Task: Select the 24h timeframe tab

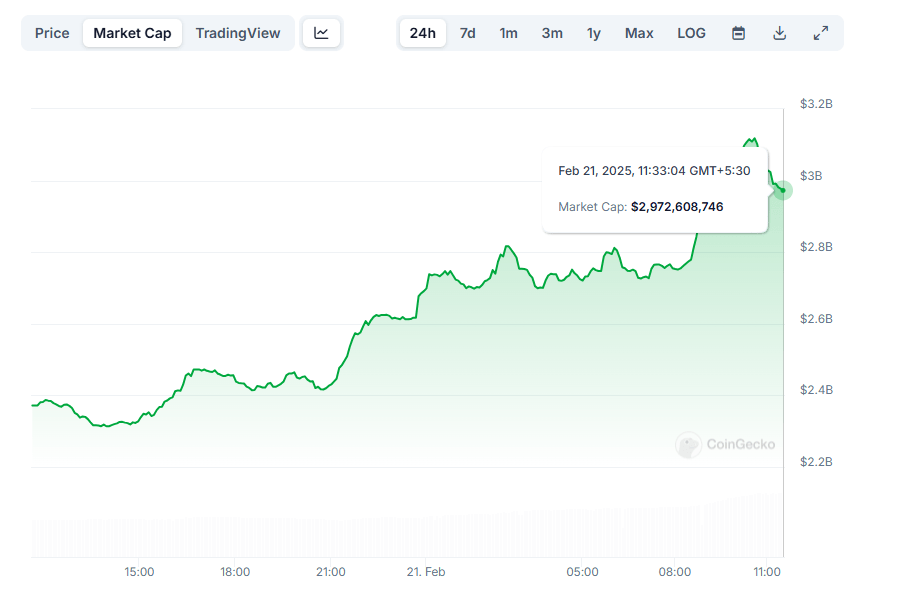Action: [422, 32]
